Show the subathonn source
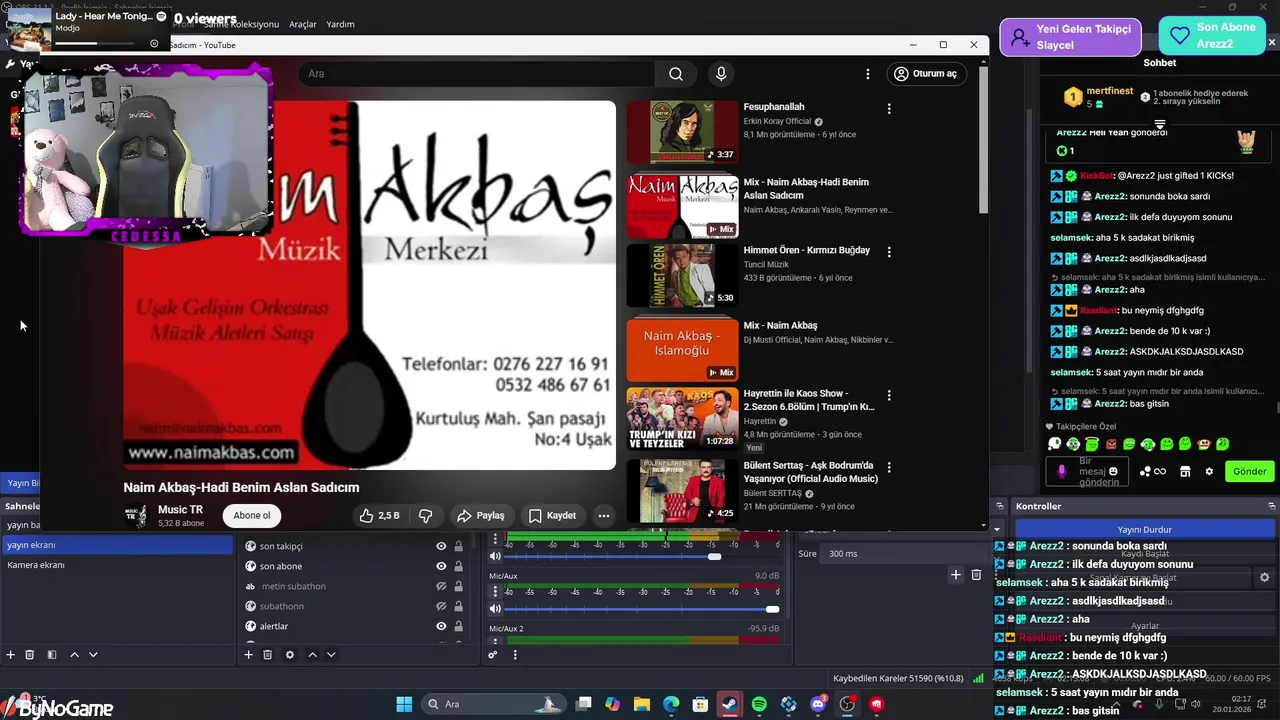 pos(441,606)
